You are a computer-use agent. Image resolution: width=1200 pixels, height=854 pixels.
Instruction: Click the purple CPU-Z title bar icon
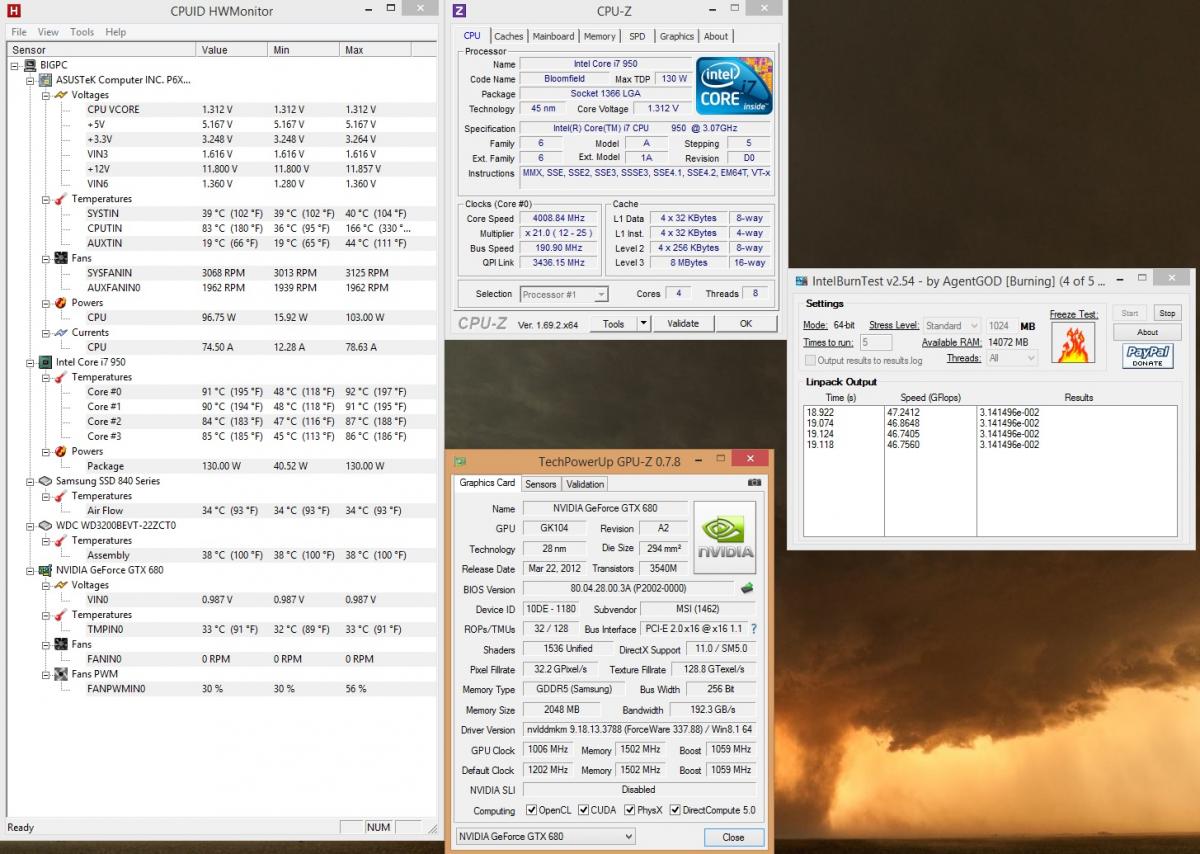tap(459, 11)
